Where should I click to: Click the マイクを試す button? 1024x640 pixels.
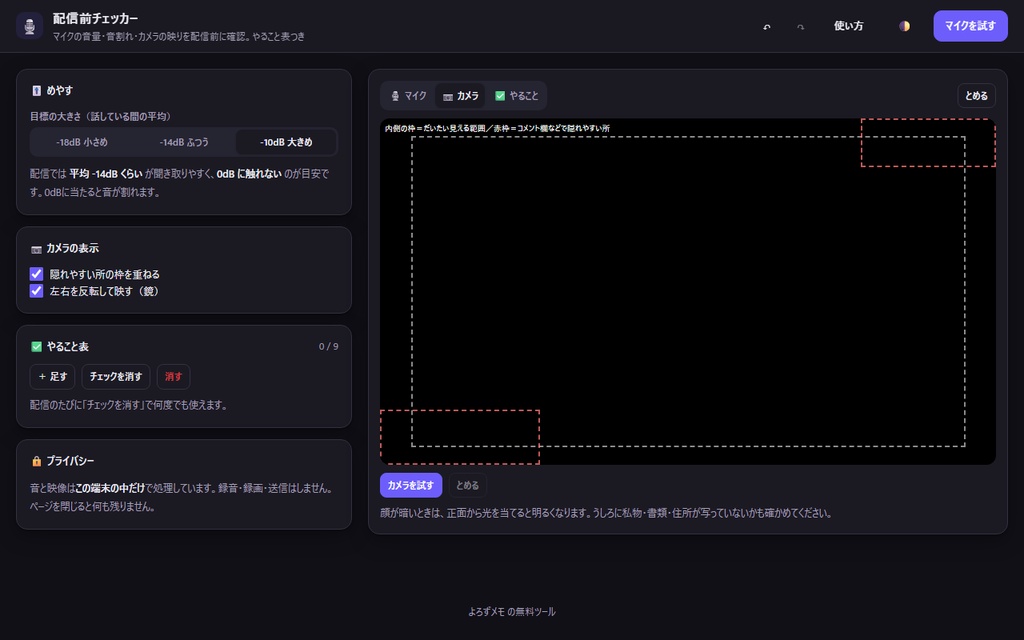[970, 26]
